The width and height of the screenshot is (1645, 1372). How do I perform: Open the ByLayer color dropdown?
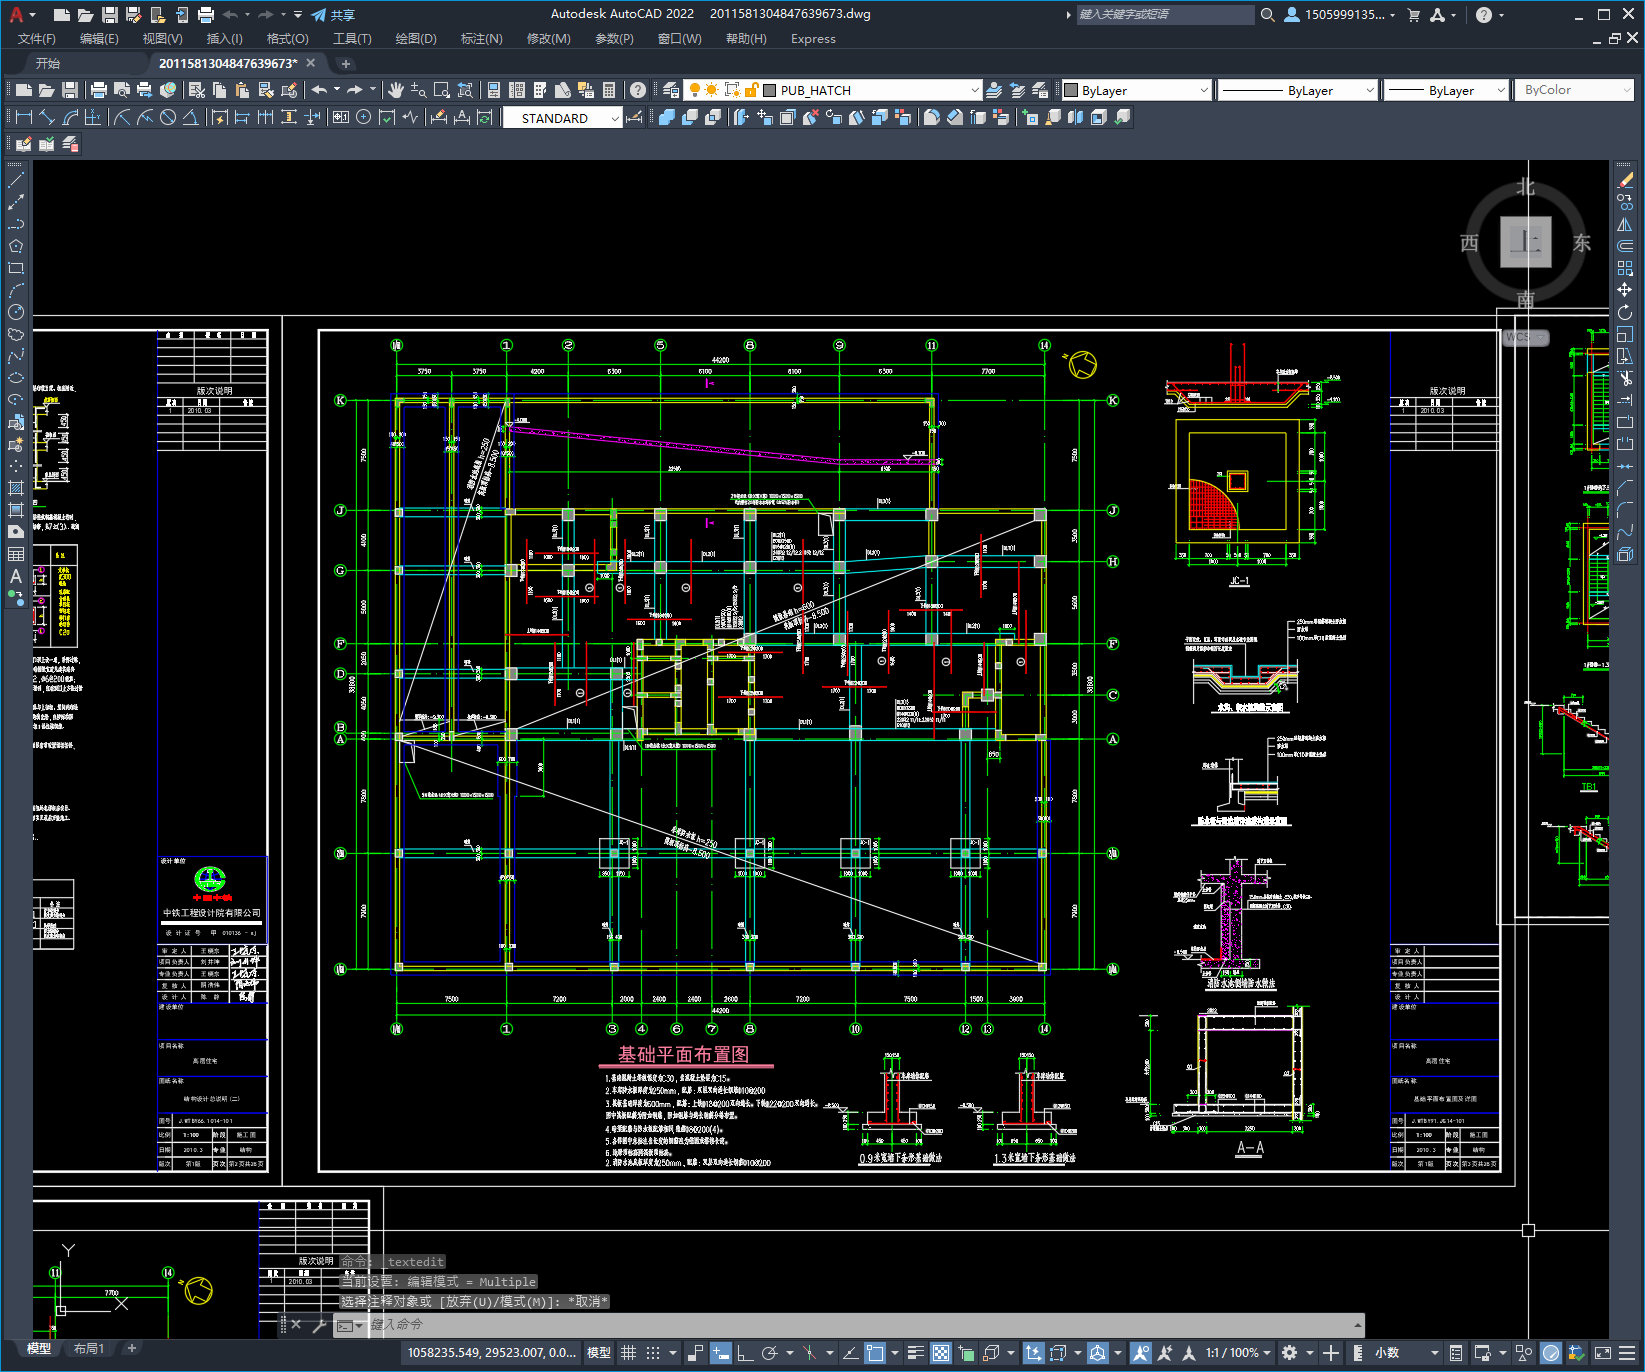tap(1136, 90)
